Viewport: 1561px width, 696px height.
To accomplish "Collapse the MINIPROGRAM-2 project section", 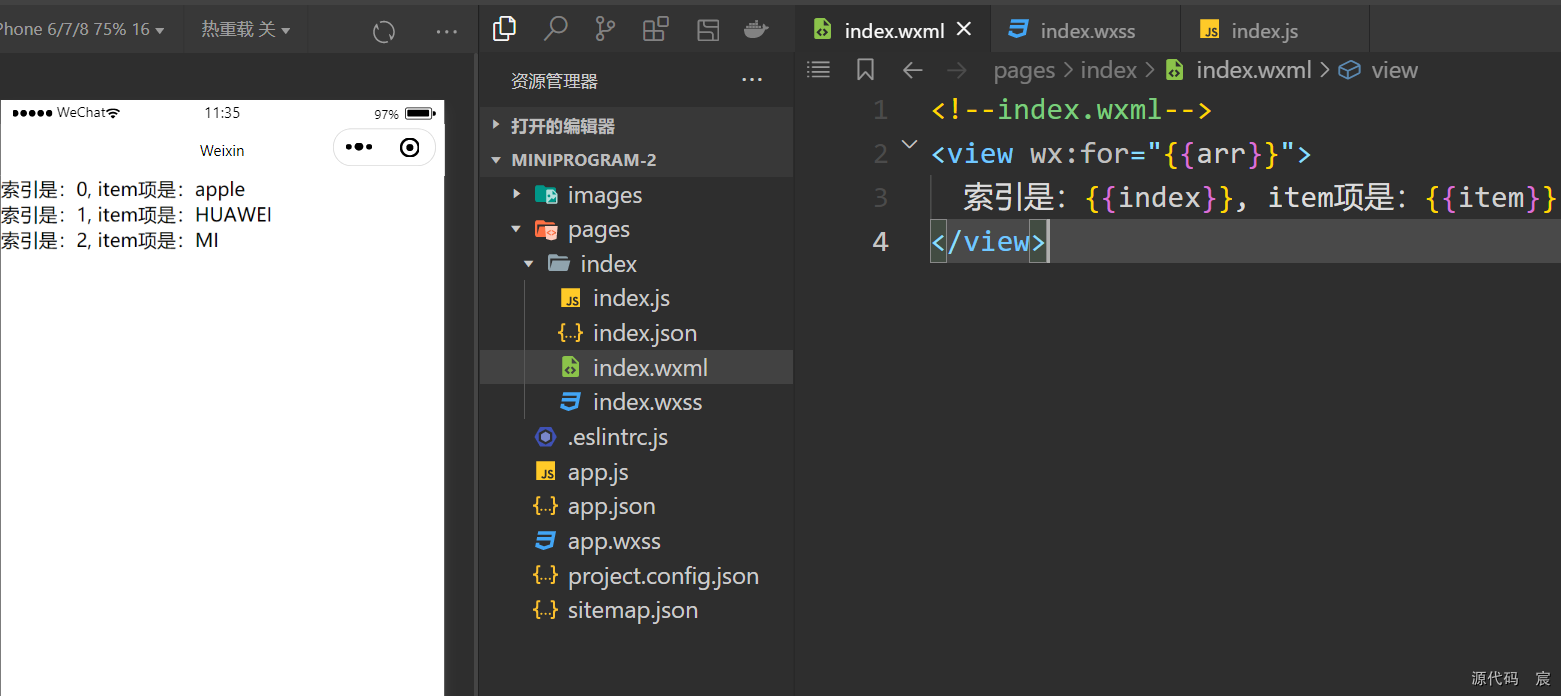I will point(636,160).
